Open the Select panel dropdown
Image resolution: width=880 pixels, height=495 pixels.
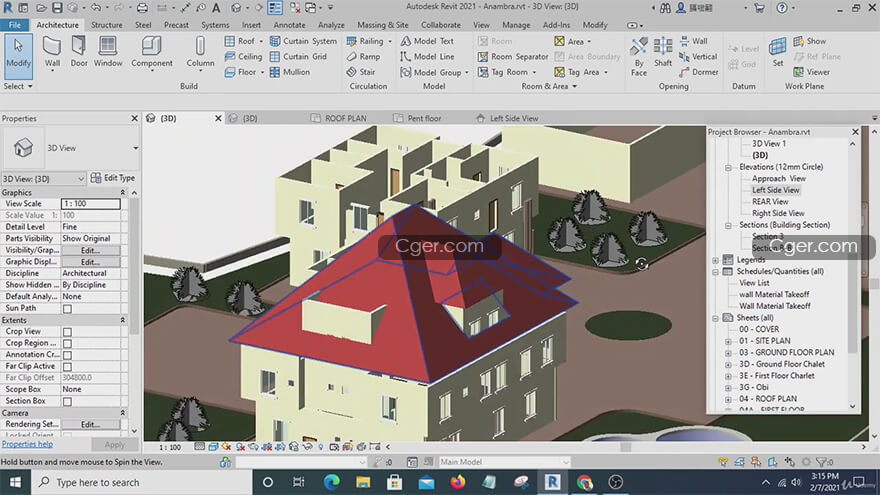click(18, 86)
